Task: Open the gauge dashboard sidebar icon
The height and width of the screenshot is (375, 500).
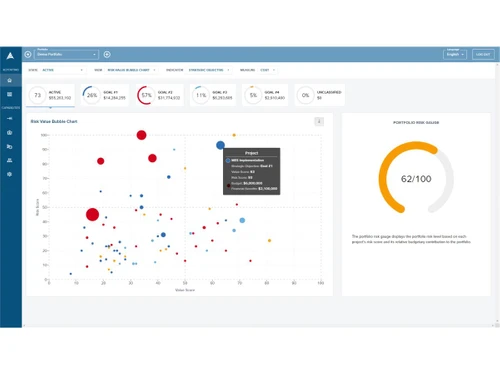Action: coord(10,132)
